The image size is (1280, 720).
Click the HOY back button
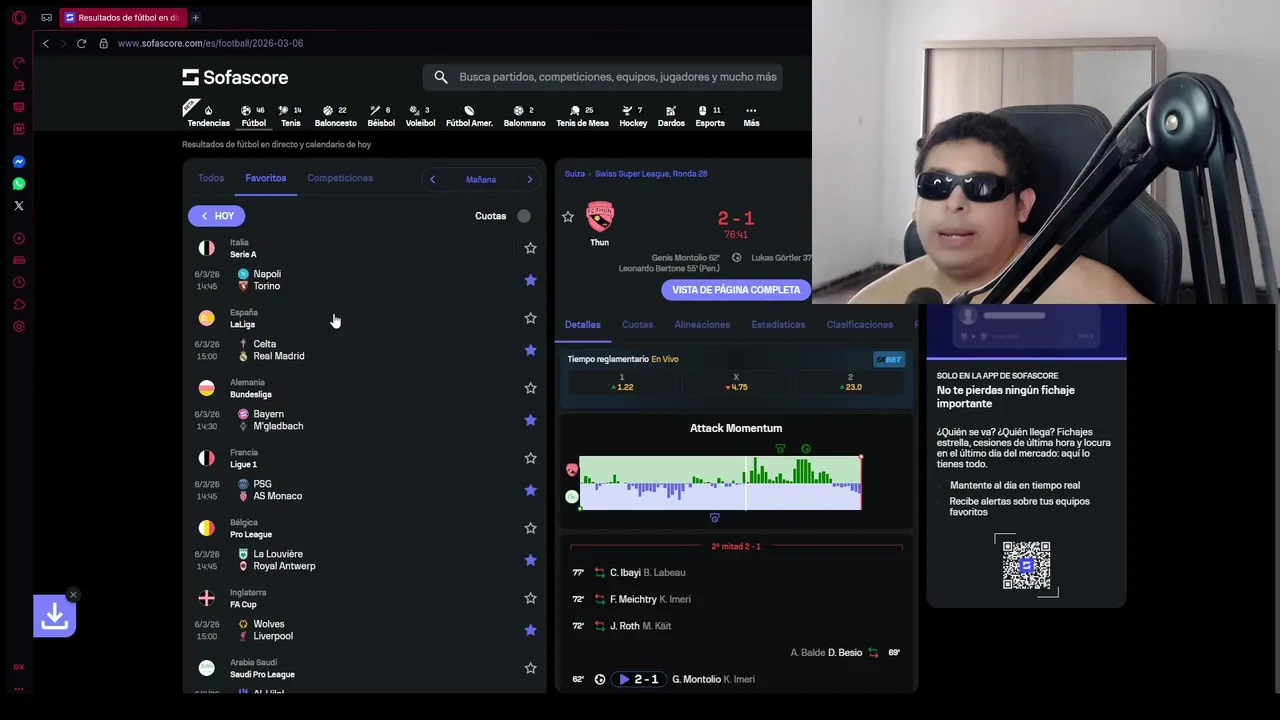click(x=217, y=216)
